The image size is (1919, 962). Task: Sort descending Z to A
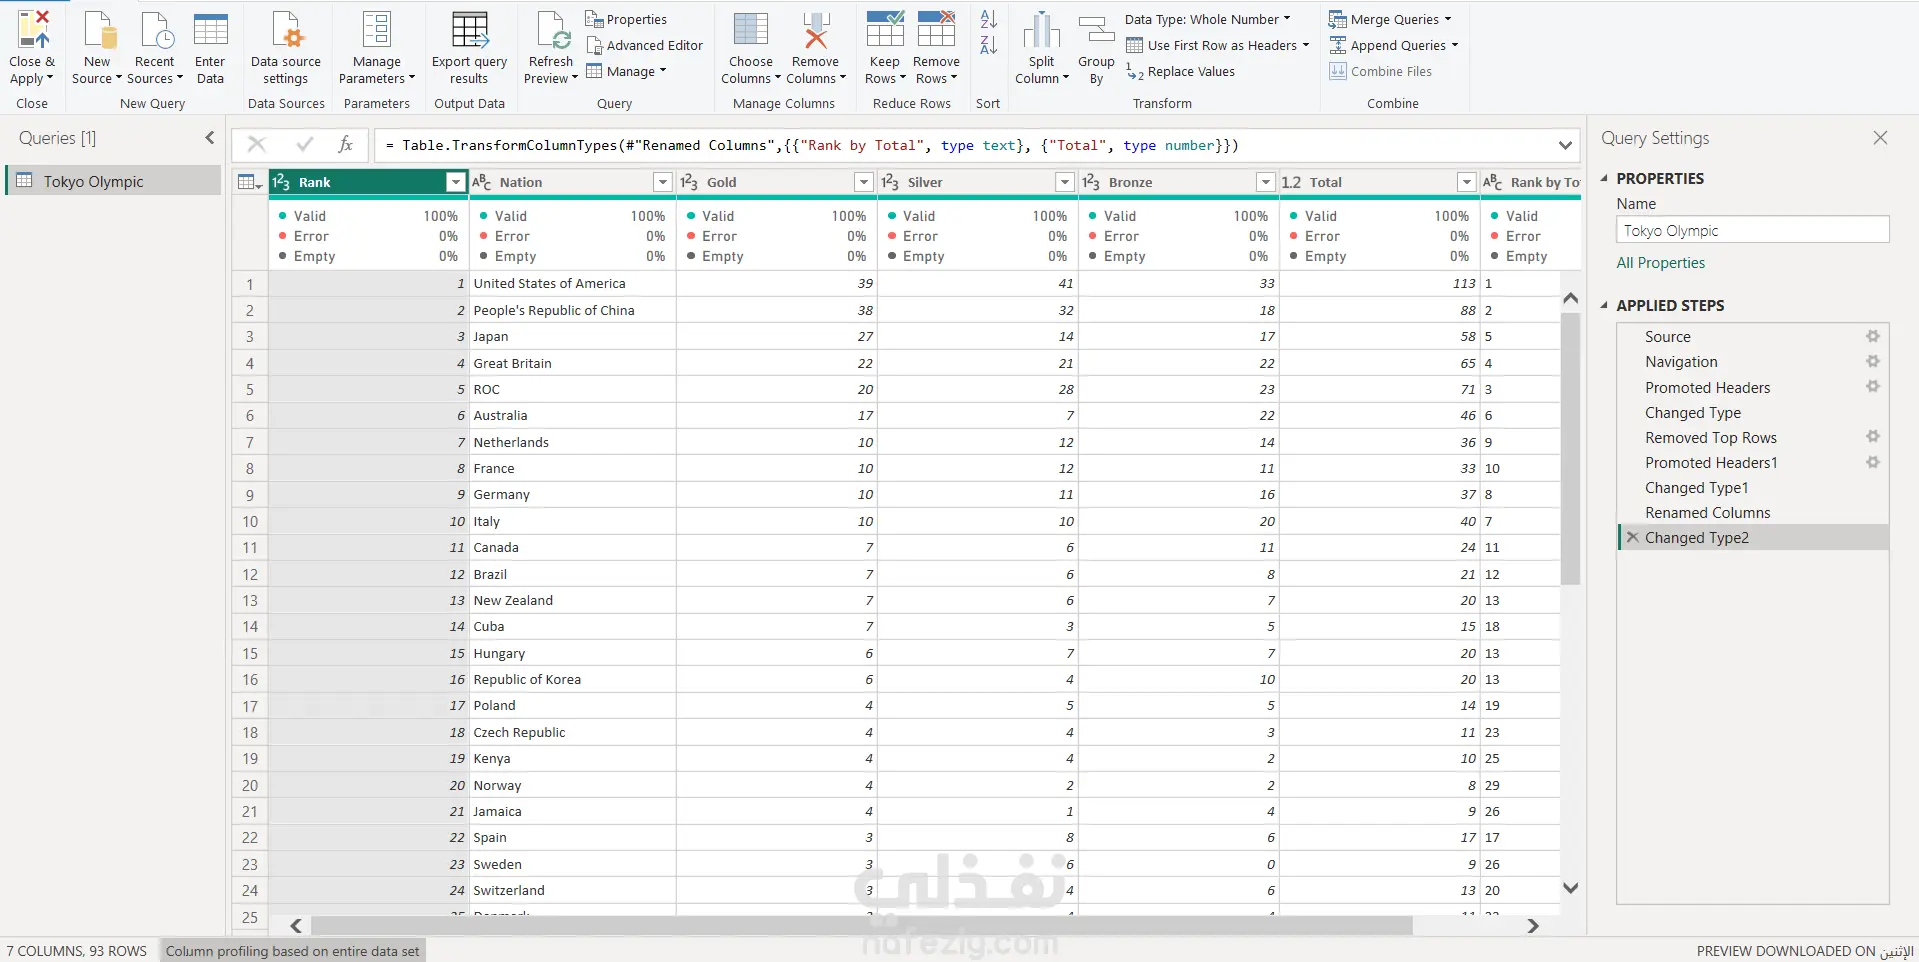pyautogui.click(x=988, y=44)
